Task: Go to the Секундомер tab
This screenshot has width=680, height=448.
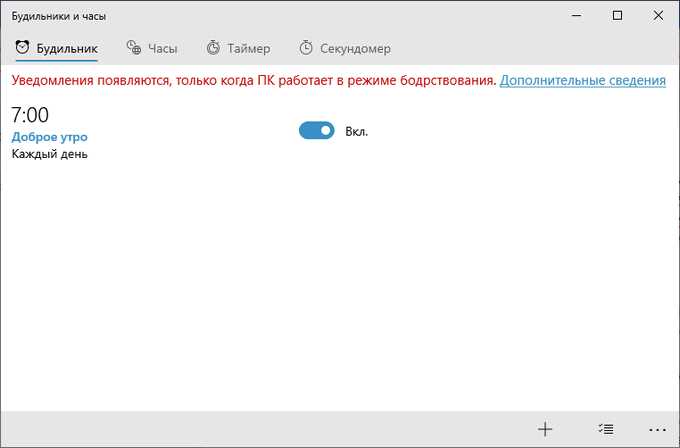Action: pyautogui.click(x=345, y=48)
